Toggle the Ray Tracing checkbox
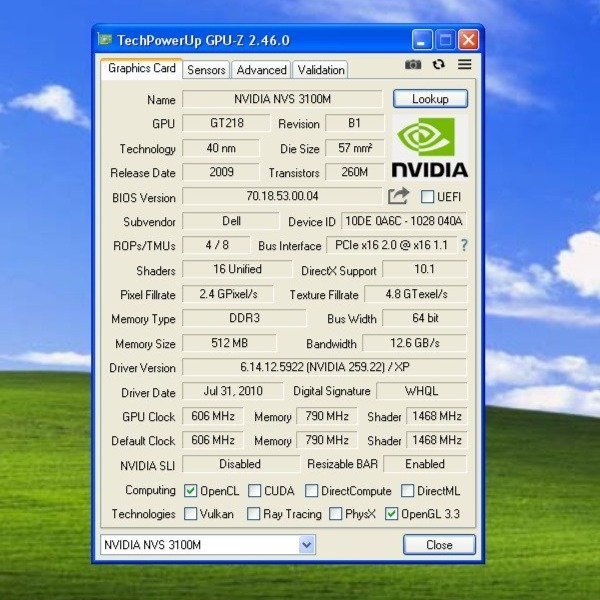 253,514
